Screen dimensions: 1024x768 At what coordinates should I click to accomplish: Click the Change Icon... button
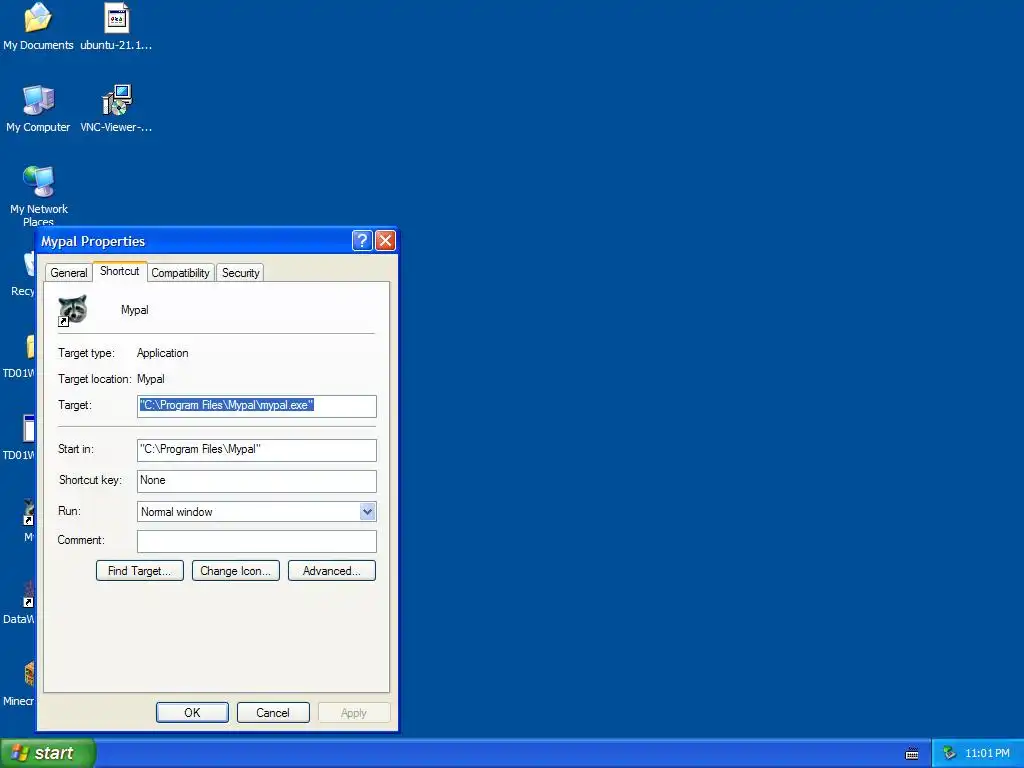(x=236, y=571)
